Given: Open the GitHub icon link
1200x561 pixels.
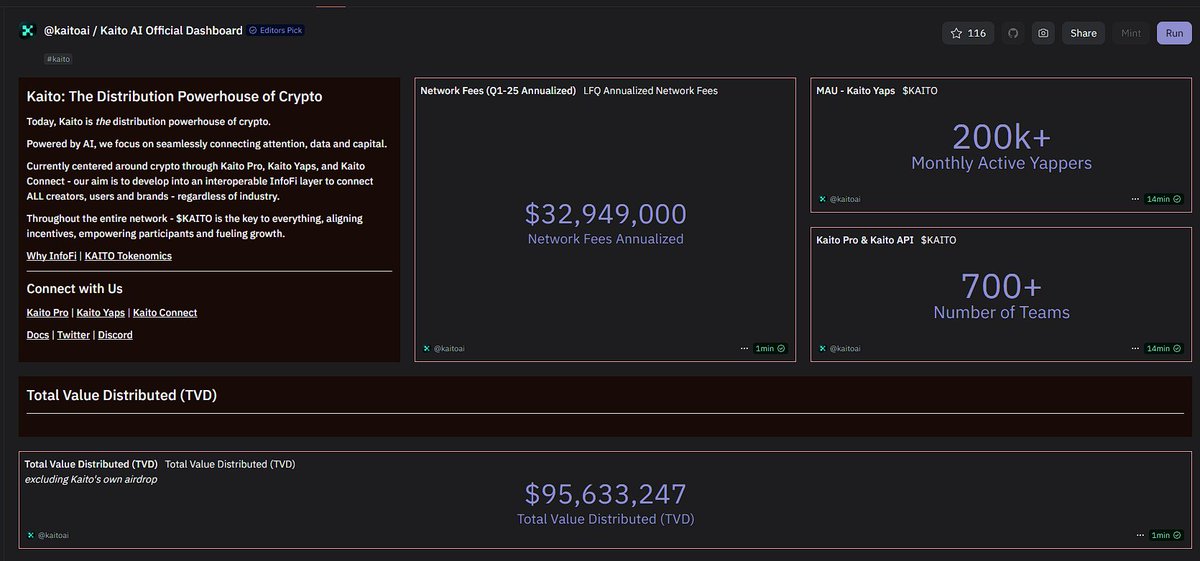Looking at the screenshot, I should [1012, 33].
